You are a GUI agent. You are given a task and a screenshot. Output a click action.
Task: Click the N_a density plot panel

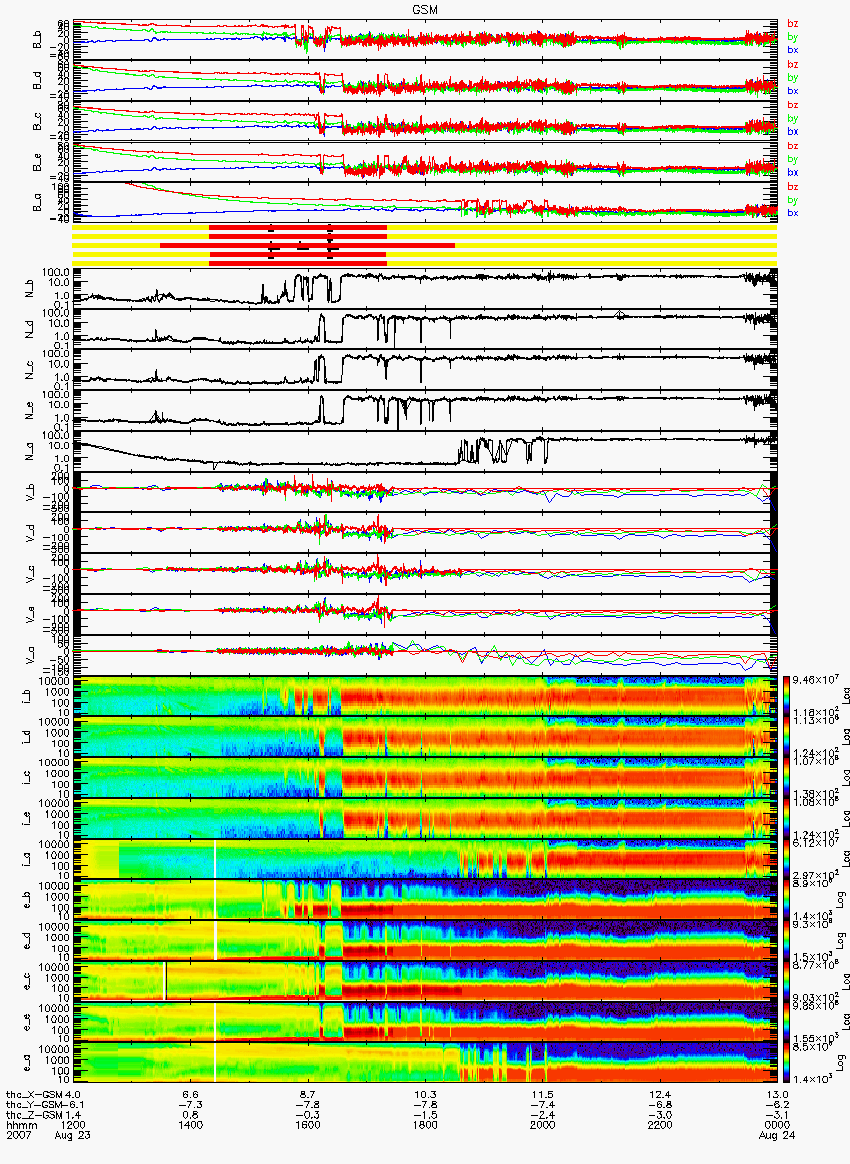[425, 451]
